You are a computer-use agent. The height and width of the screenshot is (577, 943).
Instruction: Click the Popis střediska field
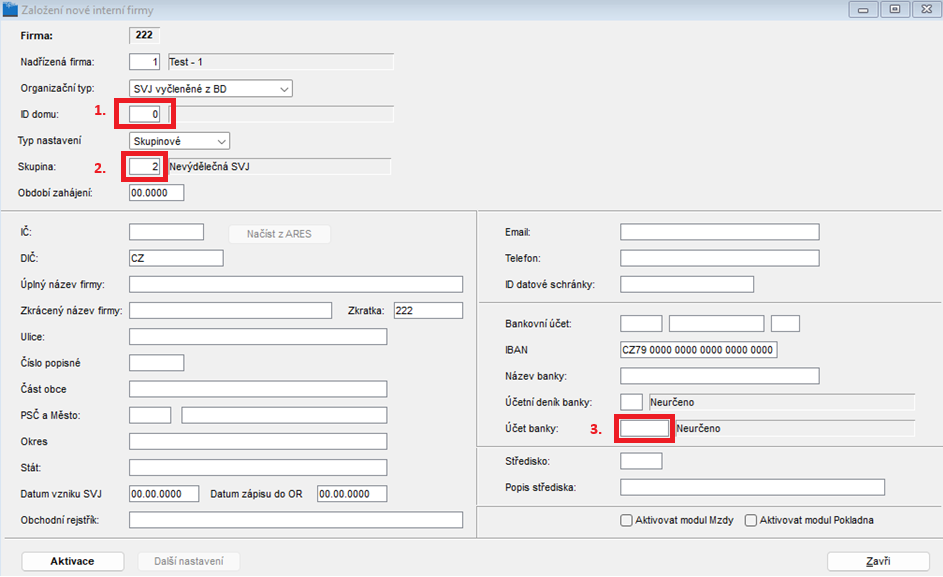click(x=752, y=487)
